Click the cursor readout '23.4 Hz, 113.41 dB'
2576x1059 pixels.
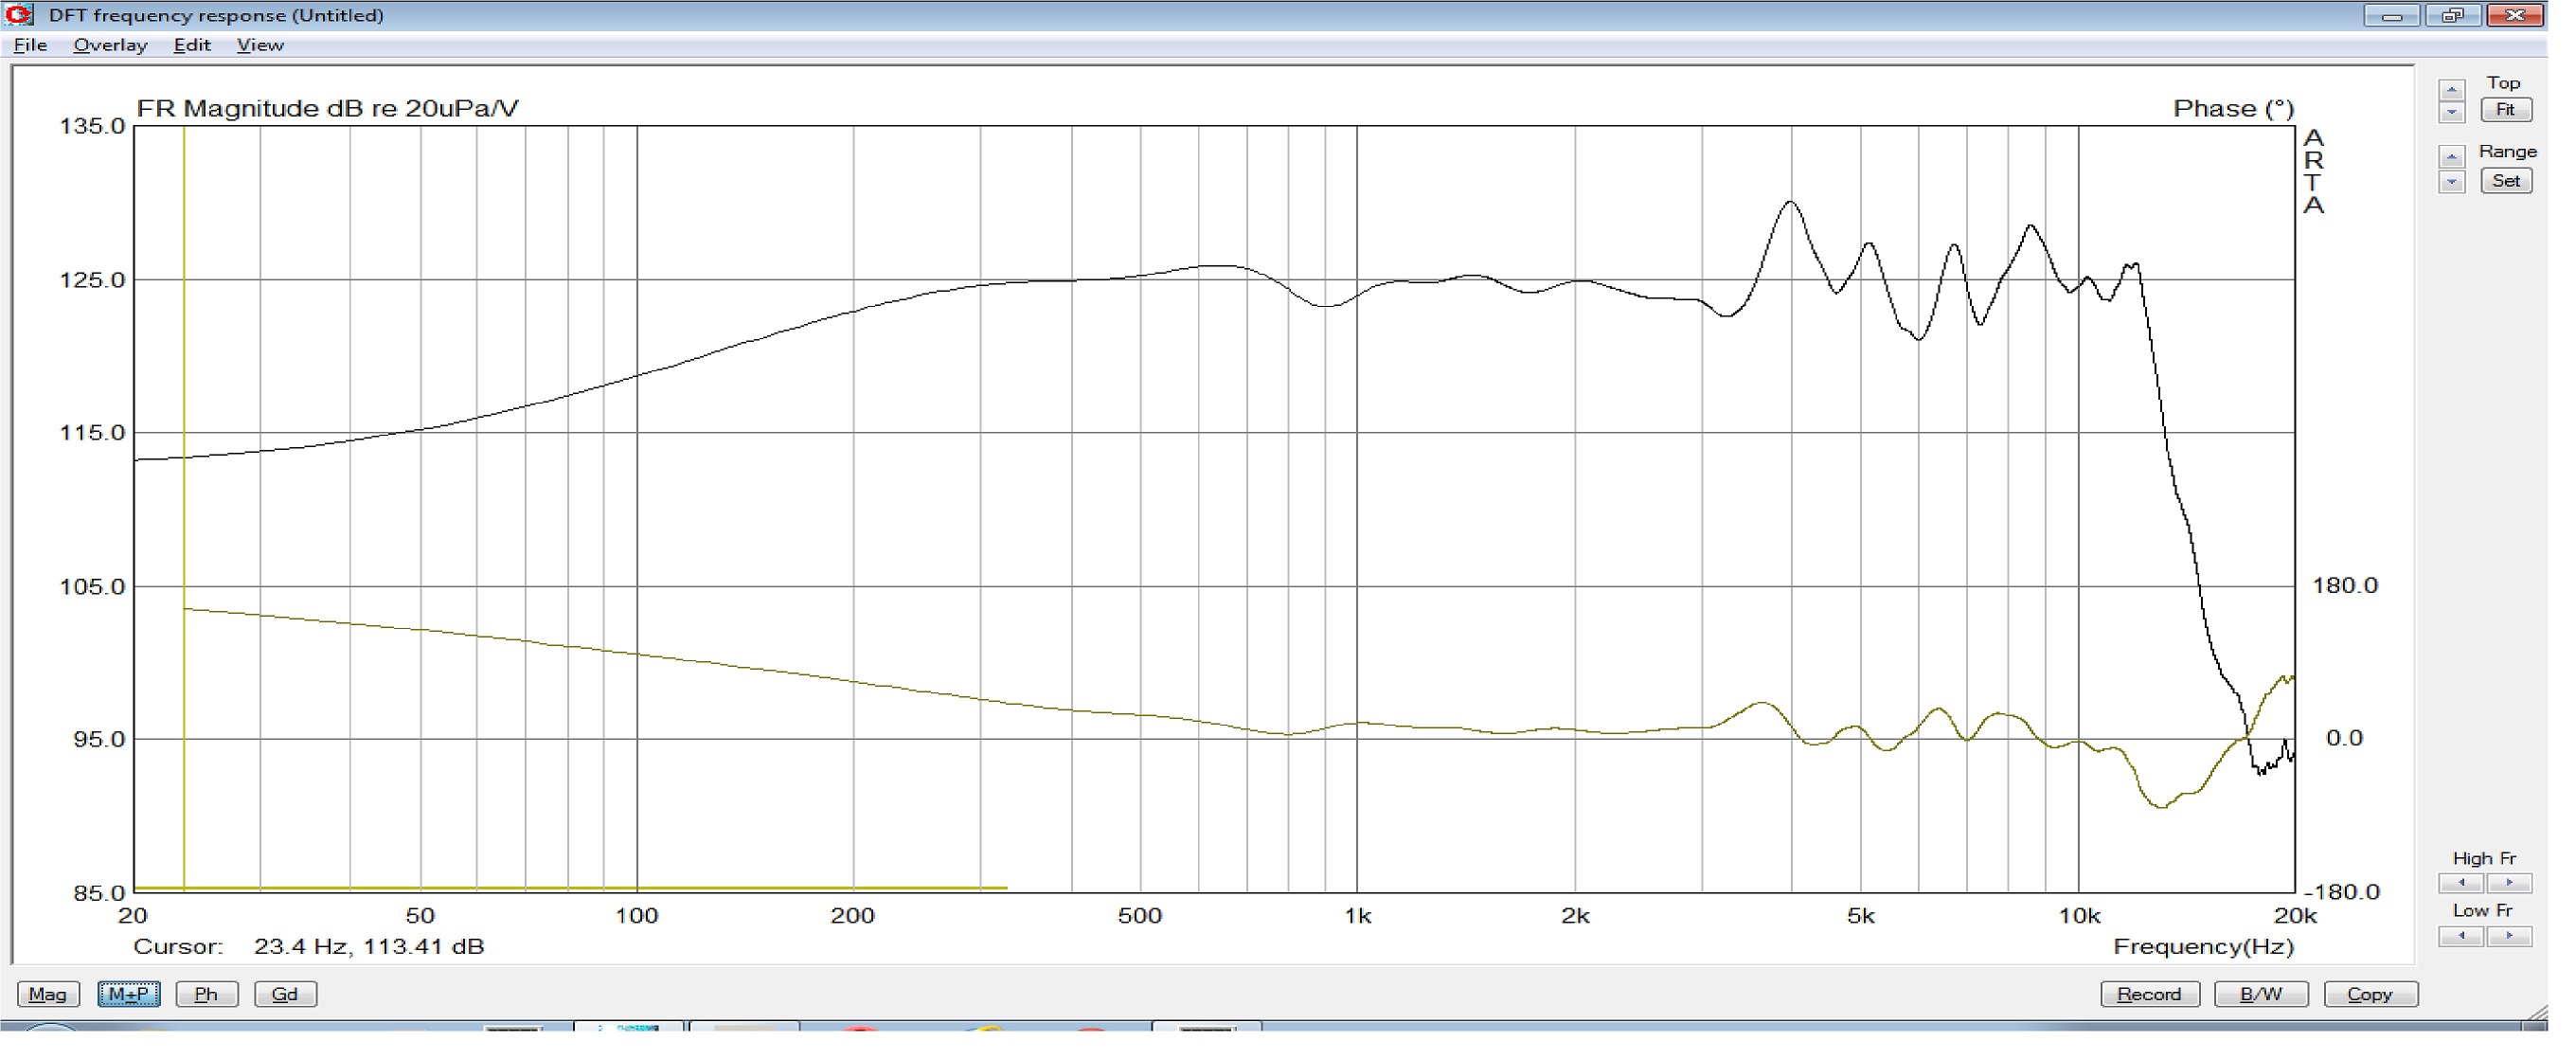368,946
